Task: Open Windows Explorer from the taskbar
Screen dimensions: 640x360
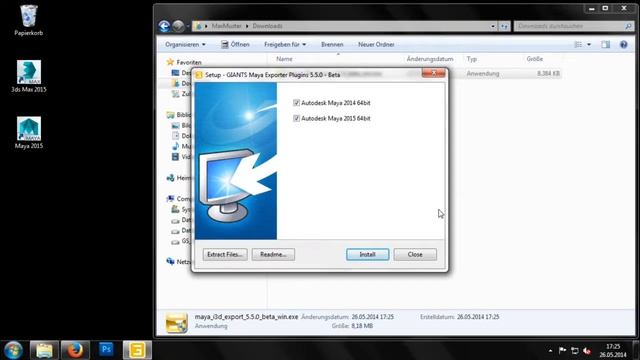Action: 44,350
